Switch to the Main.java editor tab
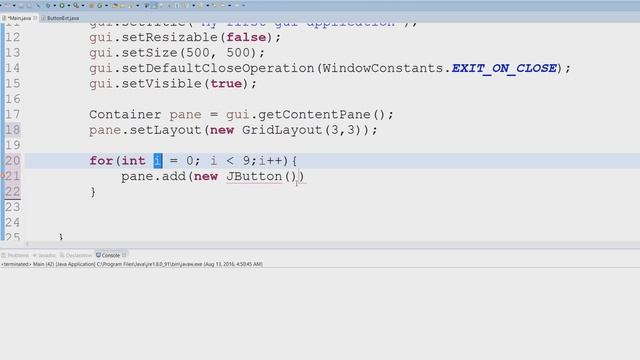 19,18
